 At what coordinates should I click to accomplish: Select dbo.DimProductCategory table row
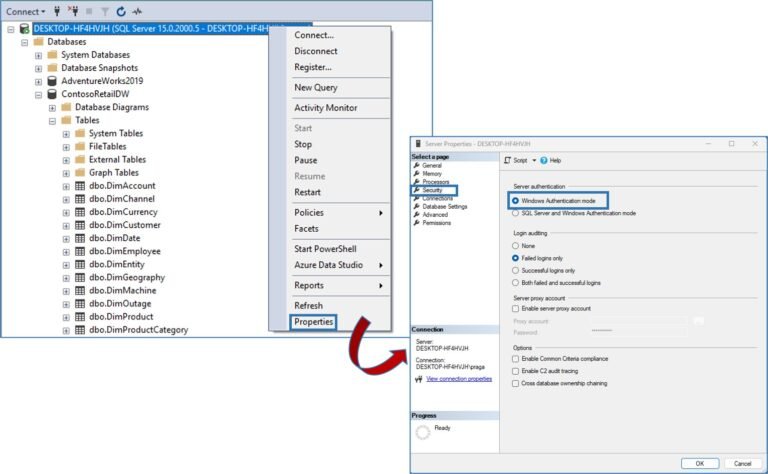point(138,330)
